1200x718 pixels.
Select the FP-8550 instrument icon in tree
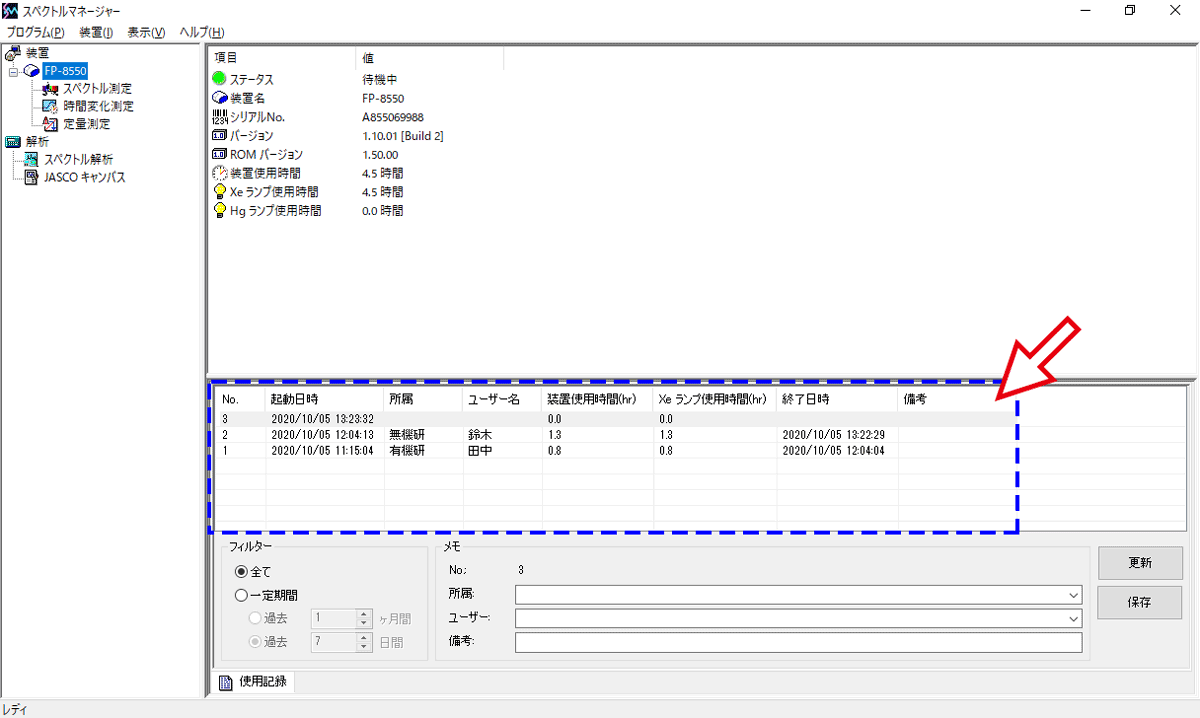pos(32,71)
